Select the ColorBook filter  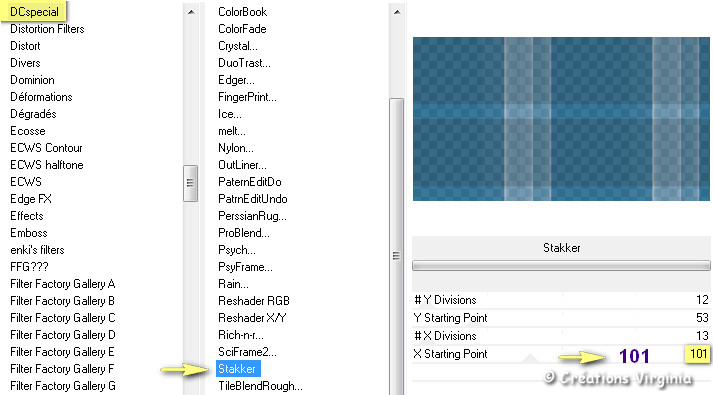(x=242, y=12)
